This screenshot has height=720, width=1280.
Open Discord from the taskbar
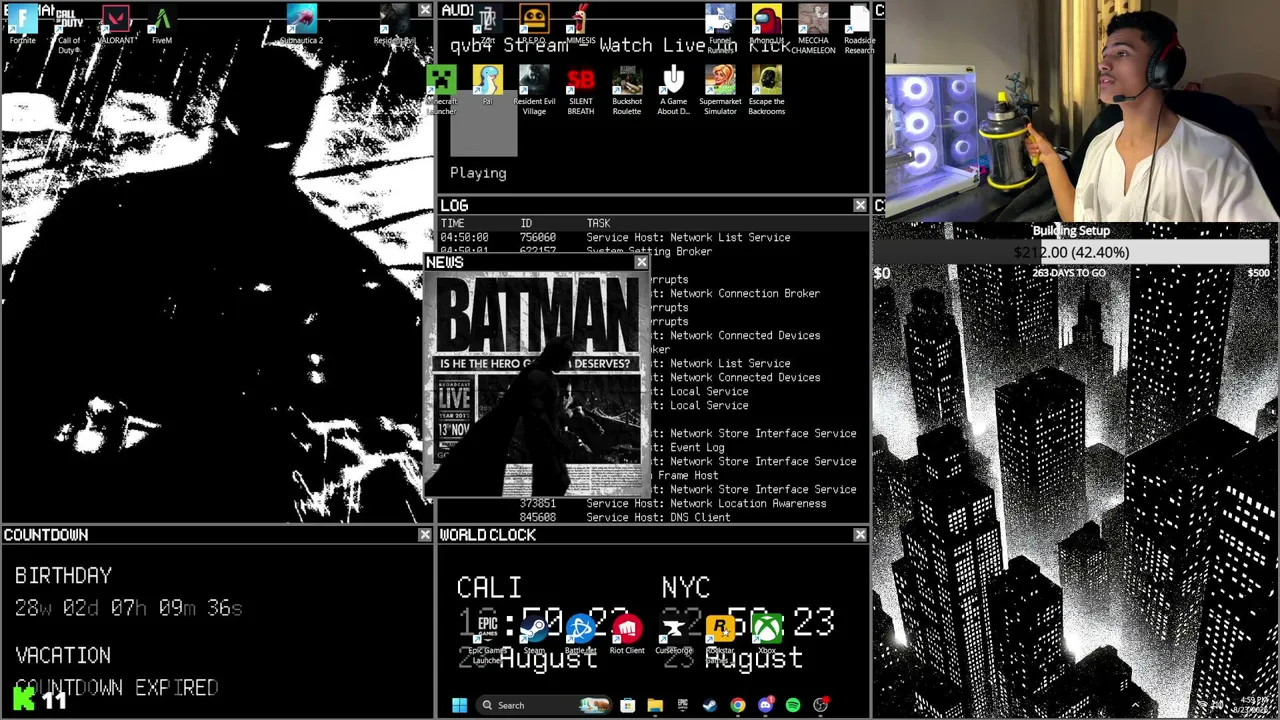765,705
